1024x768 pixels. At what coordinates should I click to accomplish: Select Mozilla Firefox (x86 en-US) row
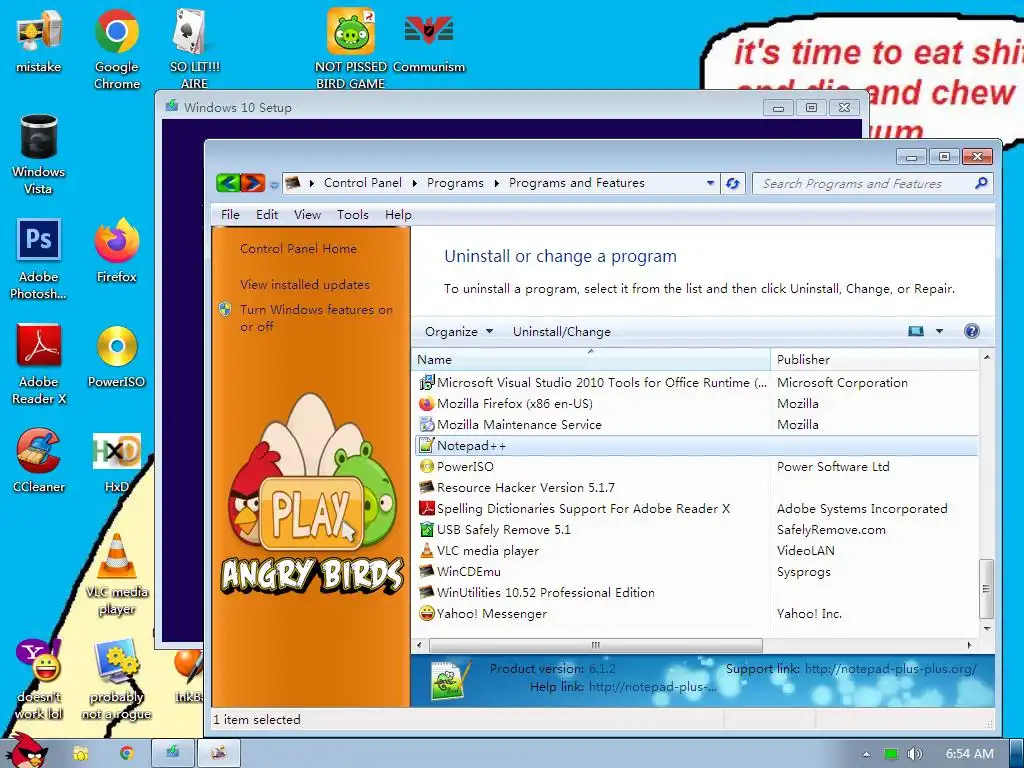point(696,404)
